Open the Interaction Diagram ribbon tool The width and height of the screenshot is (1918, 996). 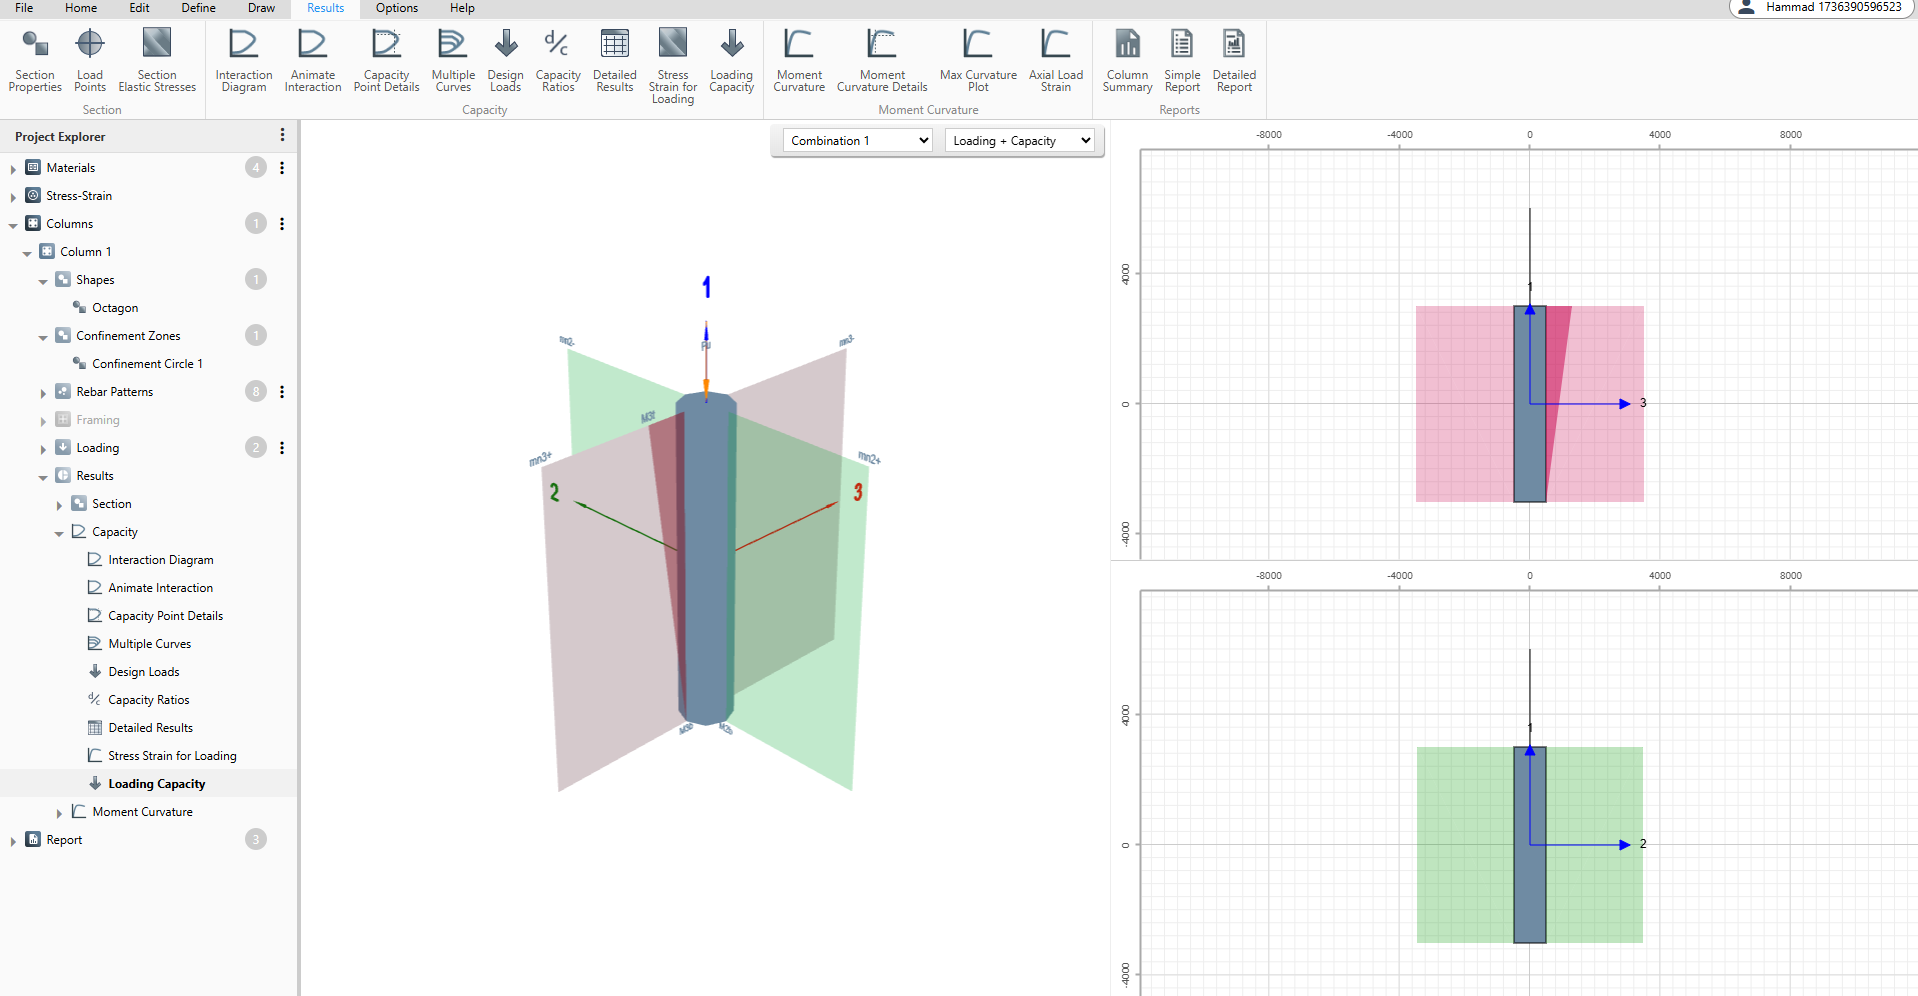(x=243, y=60)
